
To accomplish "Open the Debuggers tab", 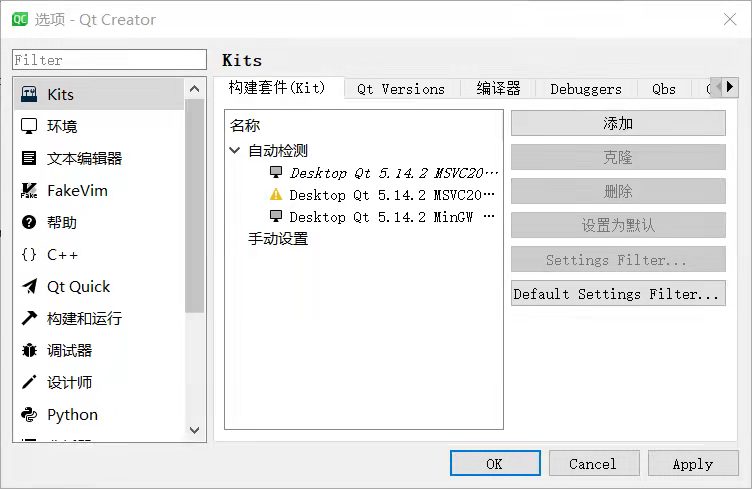I will click(x=586, y=89).
